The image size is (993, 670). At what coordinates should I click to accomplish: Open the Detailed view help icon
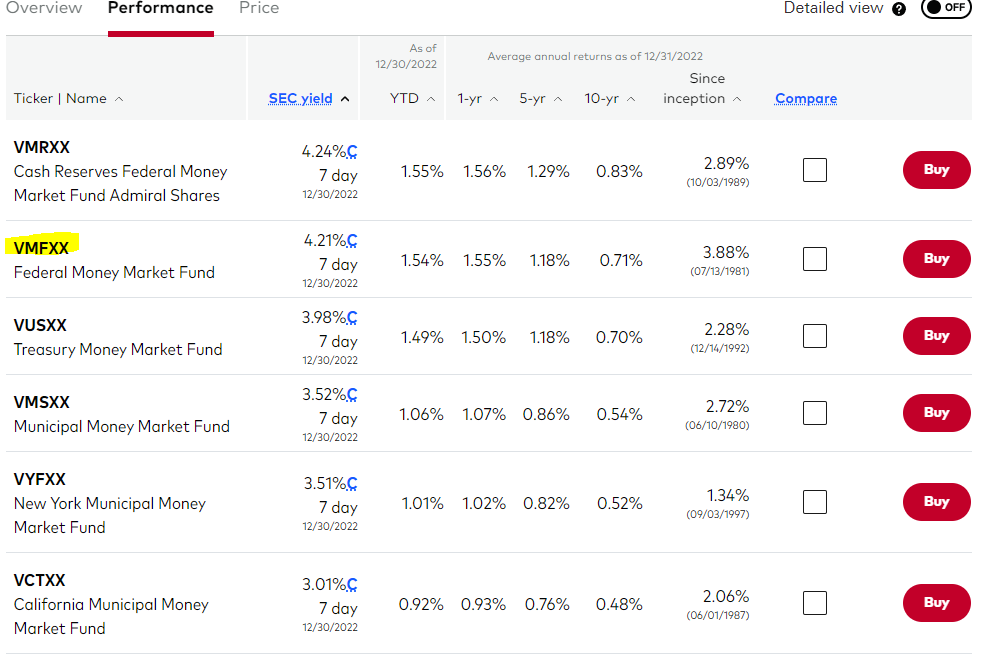(899, 9)
